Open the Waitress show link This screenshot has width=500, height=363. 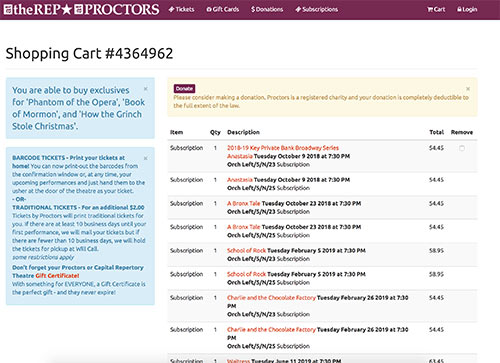[238, 361]
